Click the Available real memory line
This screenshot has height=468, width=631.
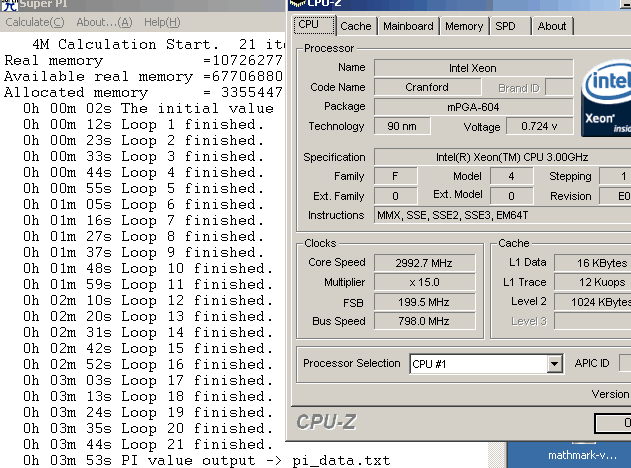click(x=143, y=76)
